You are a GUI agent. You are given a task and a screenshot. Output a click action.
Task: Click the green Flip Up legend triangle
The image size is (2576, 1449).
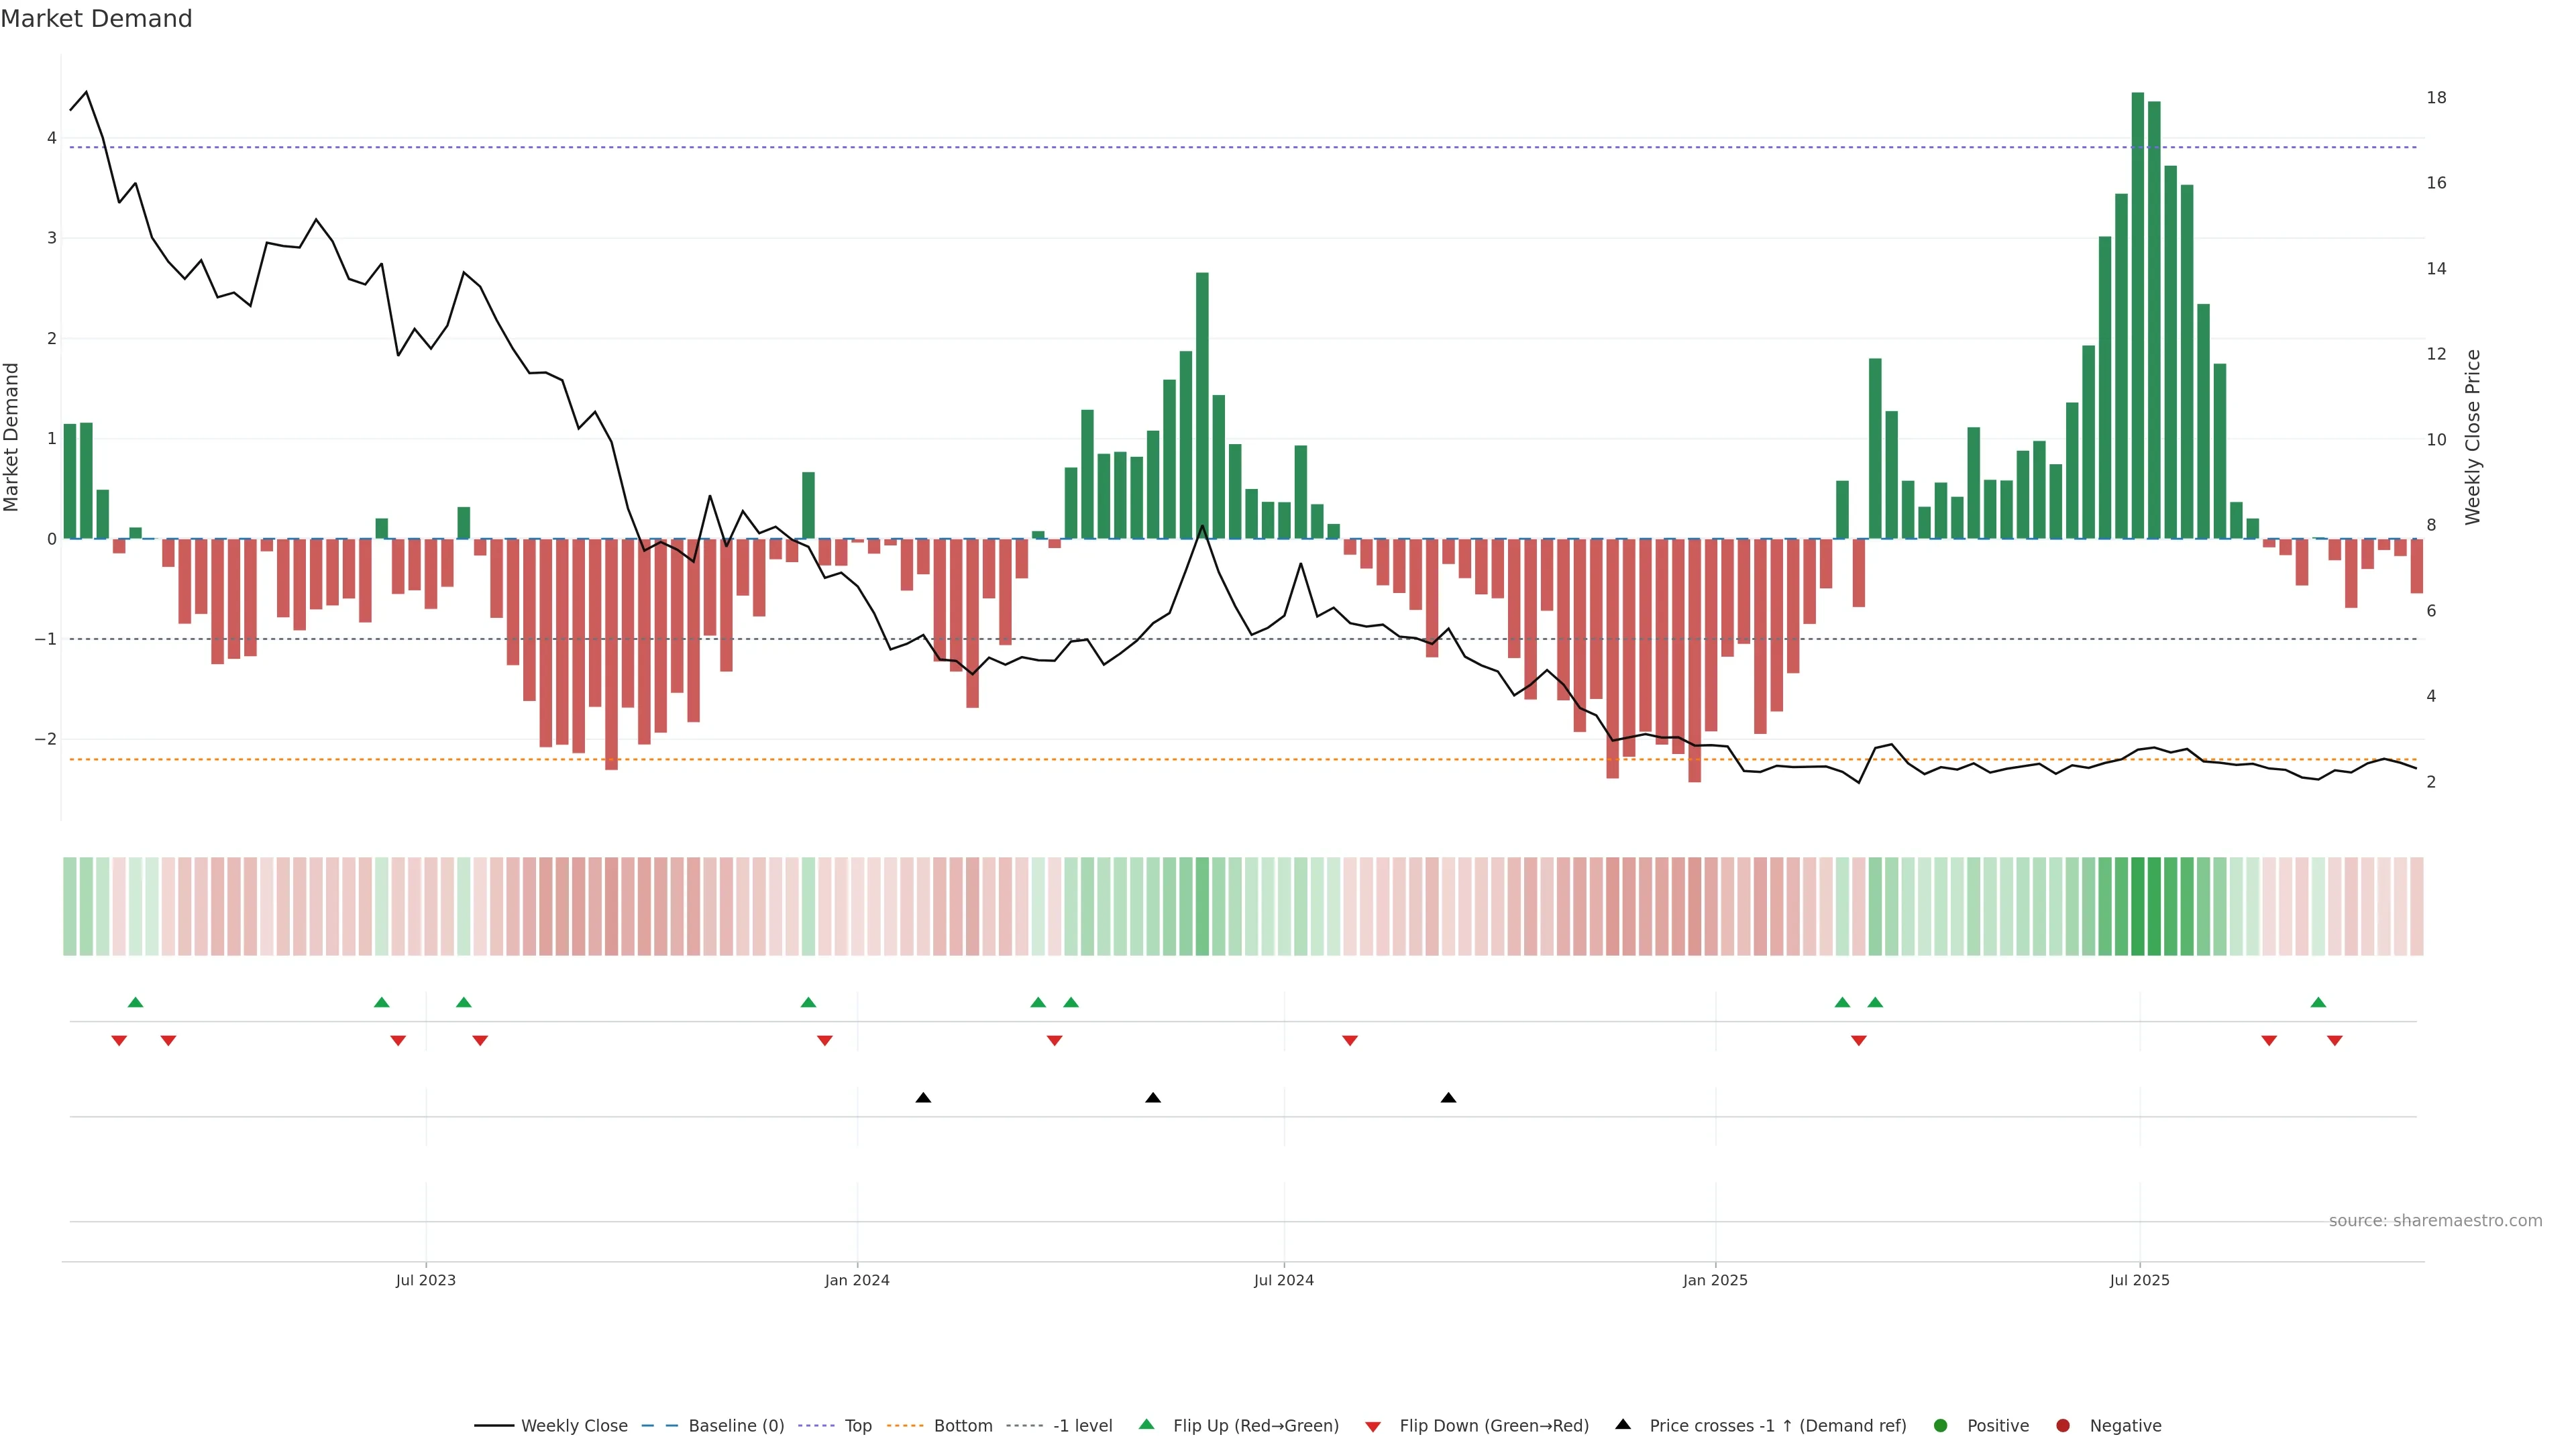(1146, 1424)
